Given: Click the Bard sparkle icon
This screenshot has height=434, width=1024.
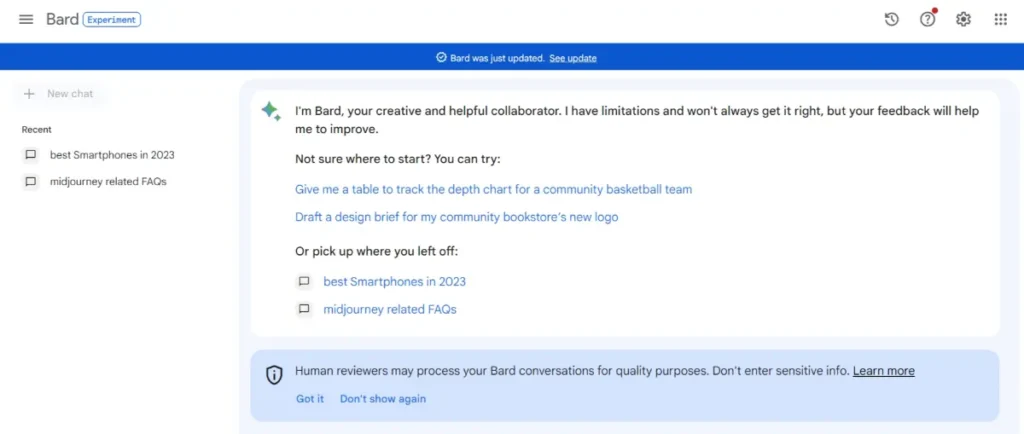Looking at the screenshot, I should point(271,112).
